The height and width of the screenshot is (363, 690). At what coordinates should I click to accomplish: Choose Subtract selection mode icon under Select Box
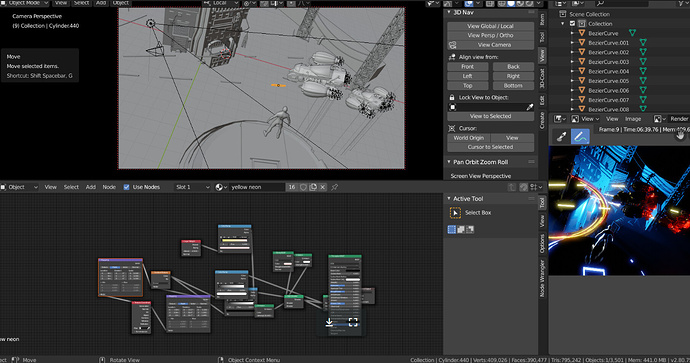click(x=470, y=229)
